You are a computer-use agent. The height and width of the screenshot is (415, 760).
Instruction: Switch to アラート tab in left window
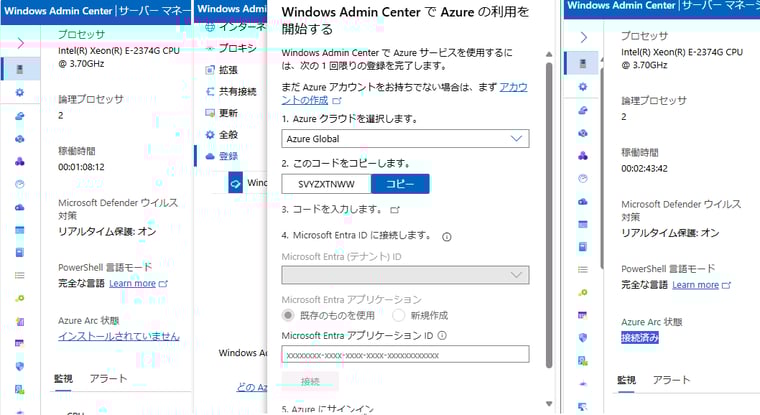[108, 379]
